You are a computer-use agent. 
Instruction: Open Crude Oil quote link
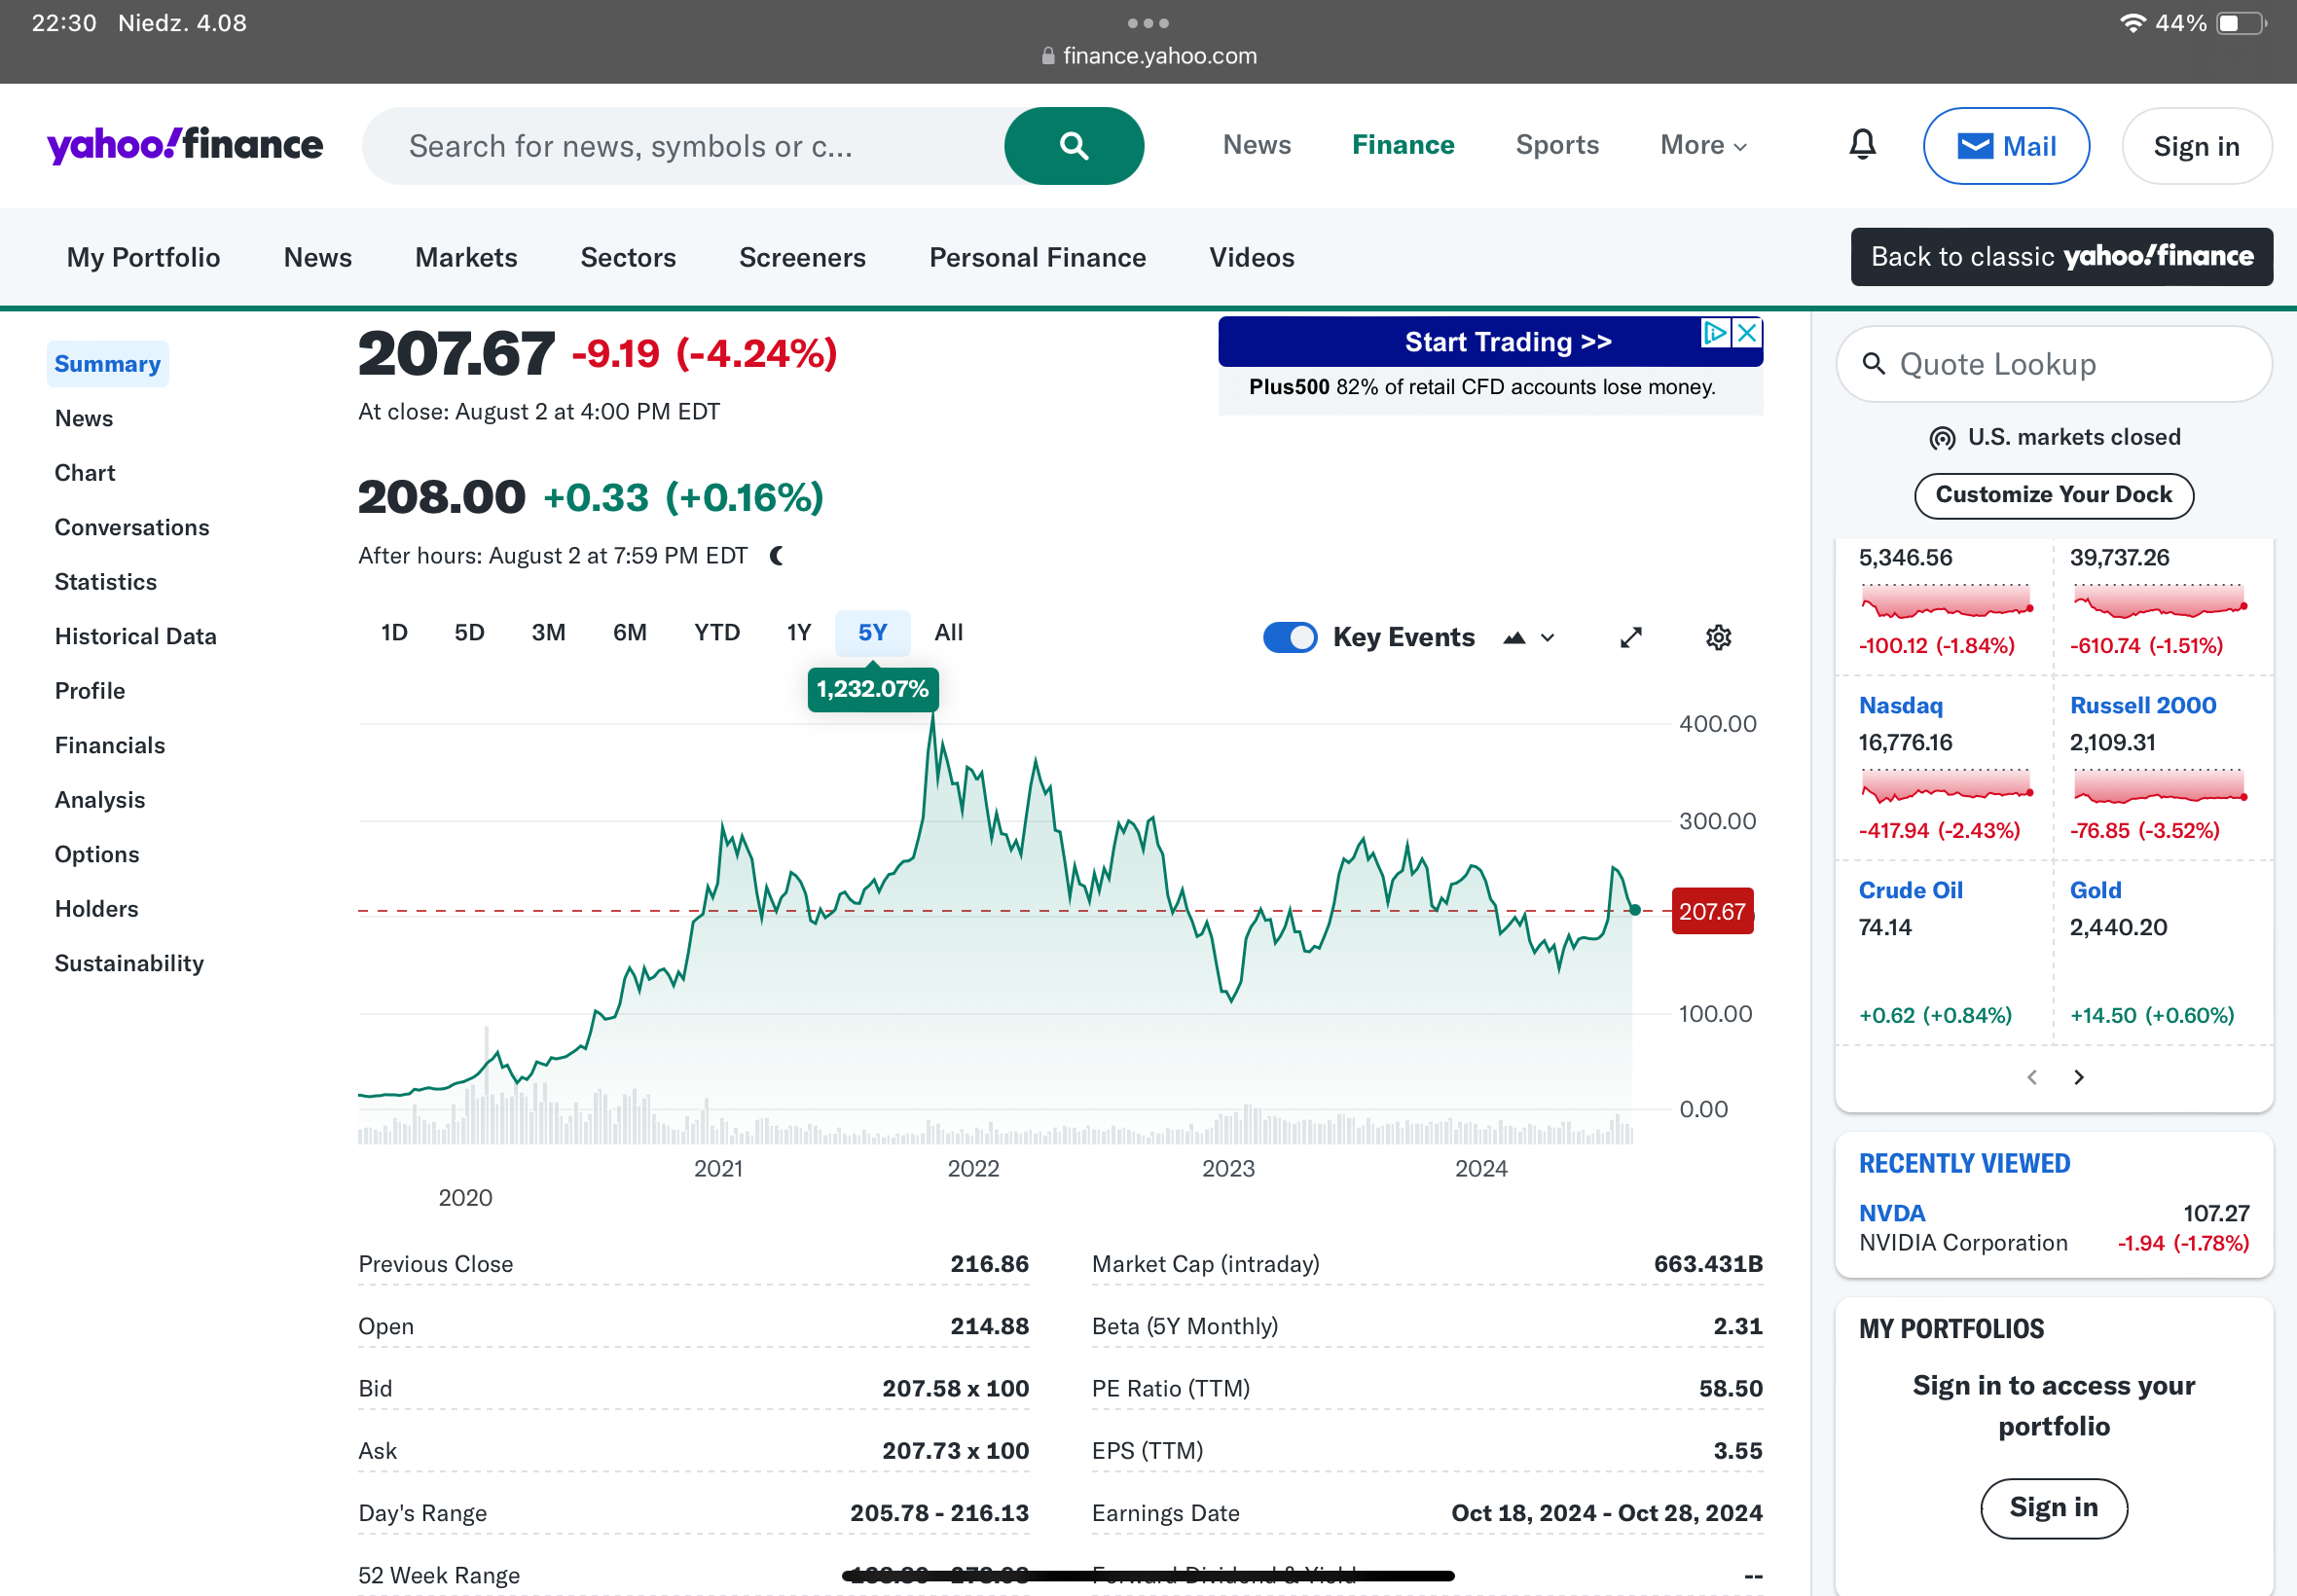click(1910, 890)
